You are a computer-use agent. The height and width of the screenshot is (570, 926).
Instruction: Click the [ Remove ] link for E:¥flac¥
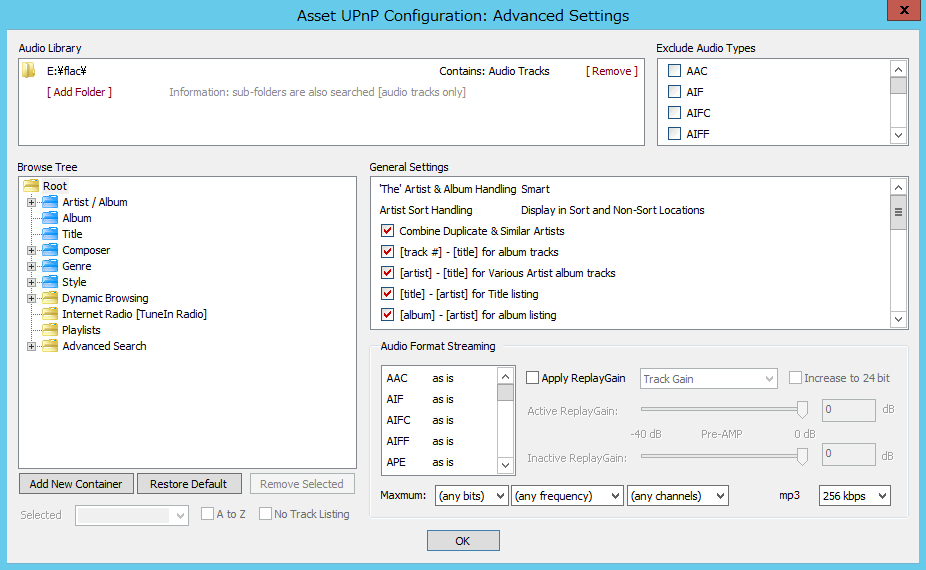[612, 71]
